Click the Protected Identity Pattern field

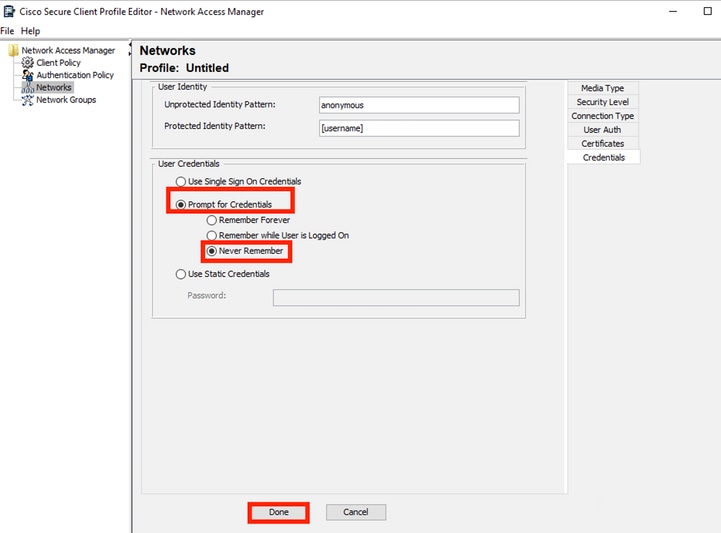tap(419, 128)
